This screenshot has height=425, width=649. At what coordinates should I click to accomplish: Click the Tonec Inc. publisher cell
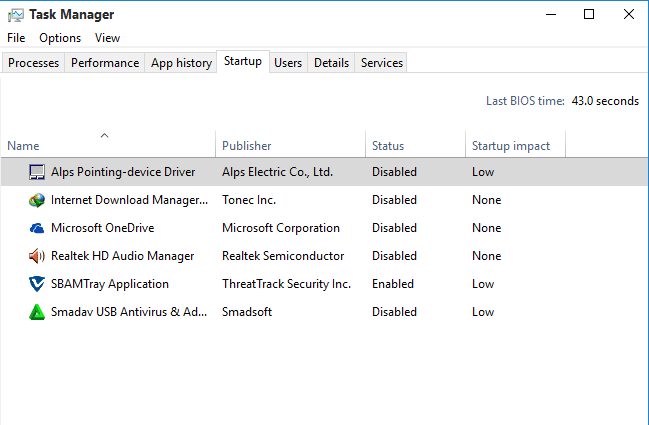249,200
